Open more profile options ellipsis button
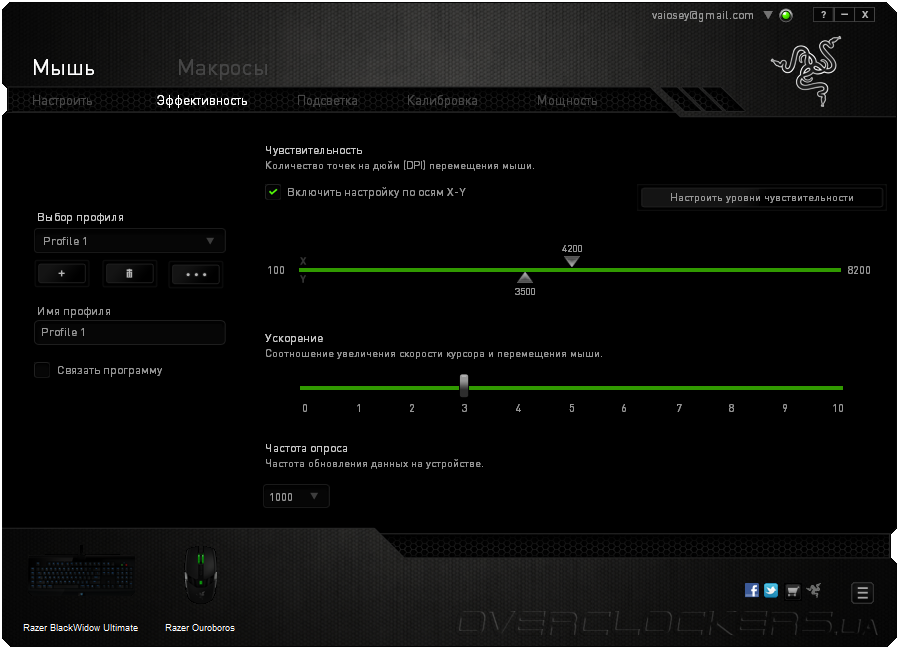Image resolution: width=899 pixels, height=649 pixels. [x=196, y=274]
